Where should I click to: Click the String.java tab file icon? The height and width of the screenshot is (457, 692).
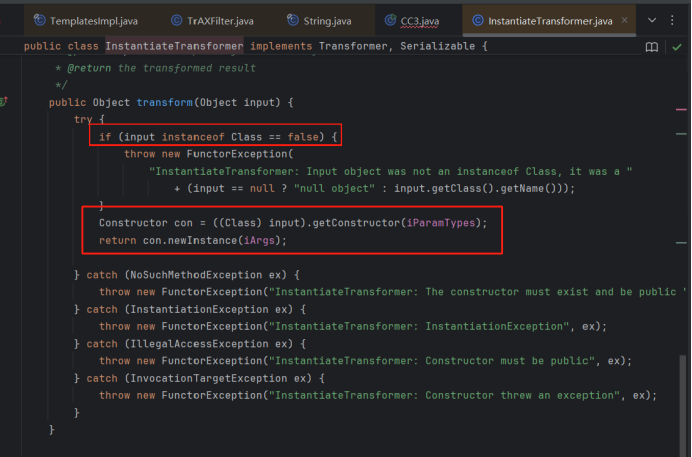(x=294, y=20)
